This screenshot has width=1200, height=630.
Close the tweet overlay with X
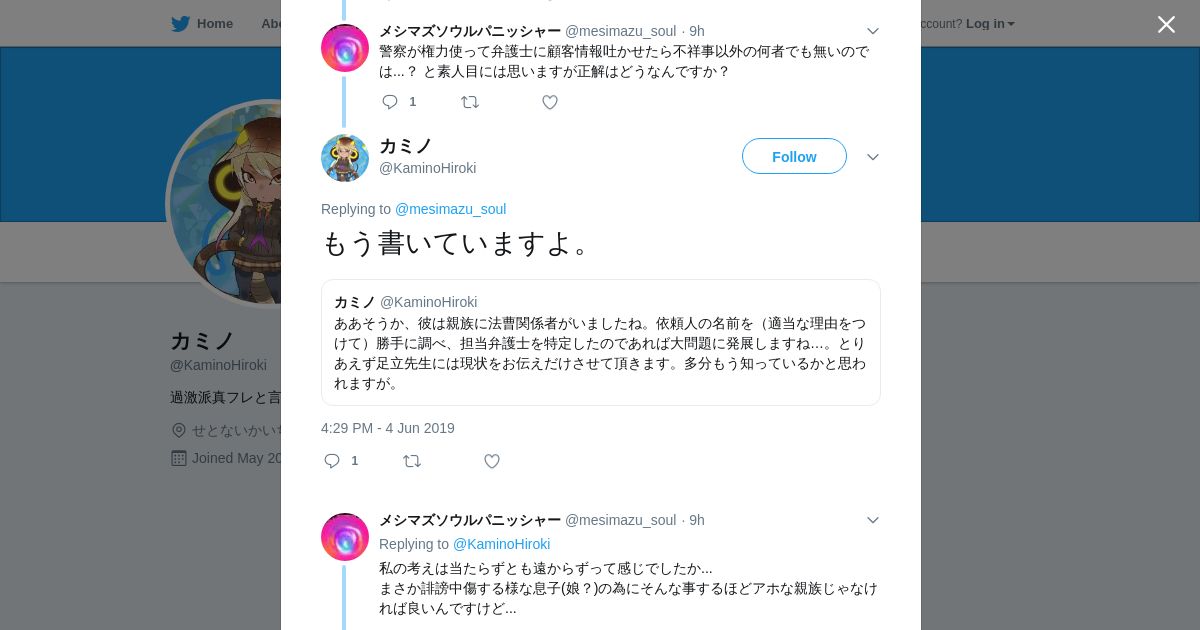1166,25
